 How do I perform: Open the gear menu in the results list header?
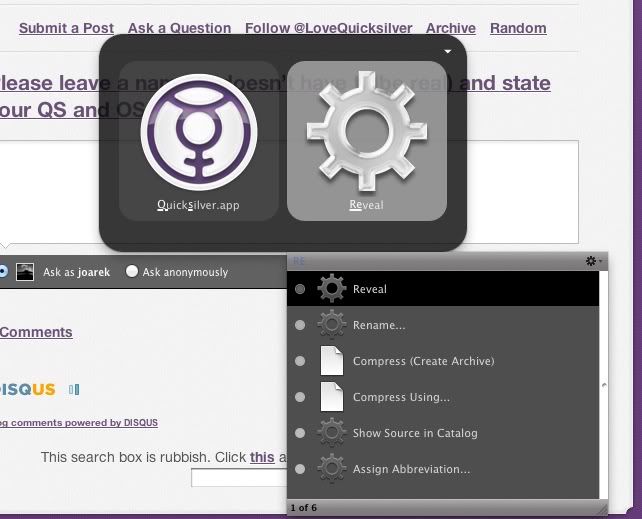click(593, 261)
